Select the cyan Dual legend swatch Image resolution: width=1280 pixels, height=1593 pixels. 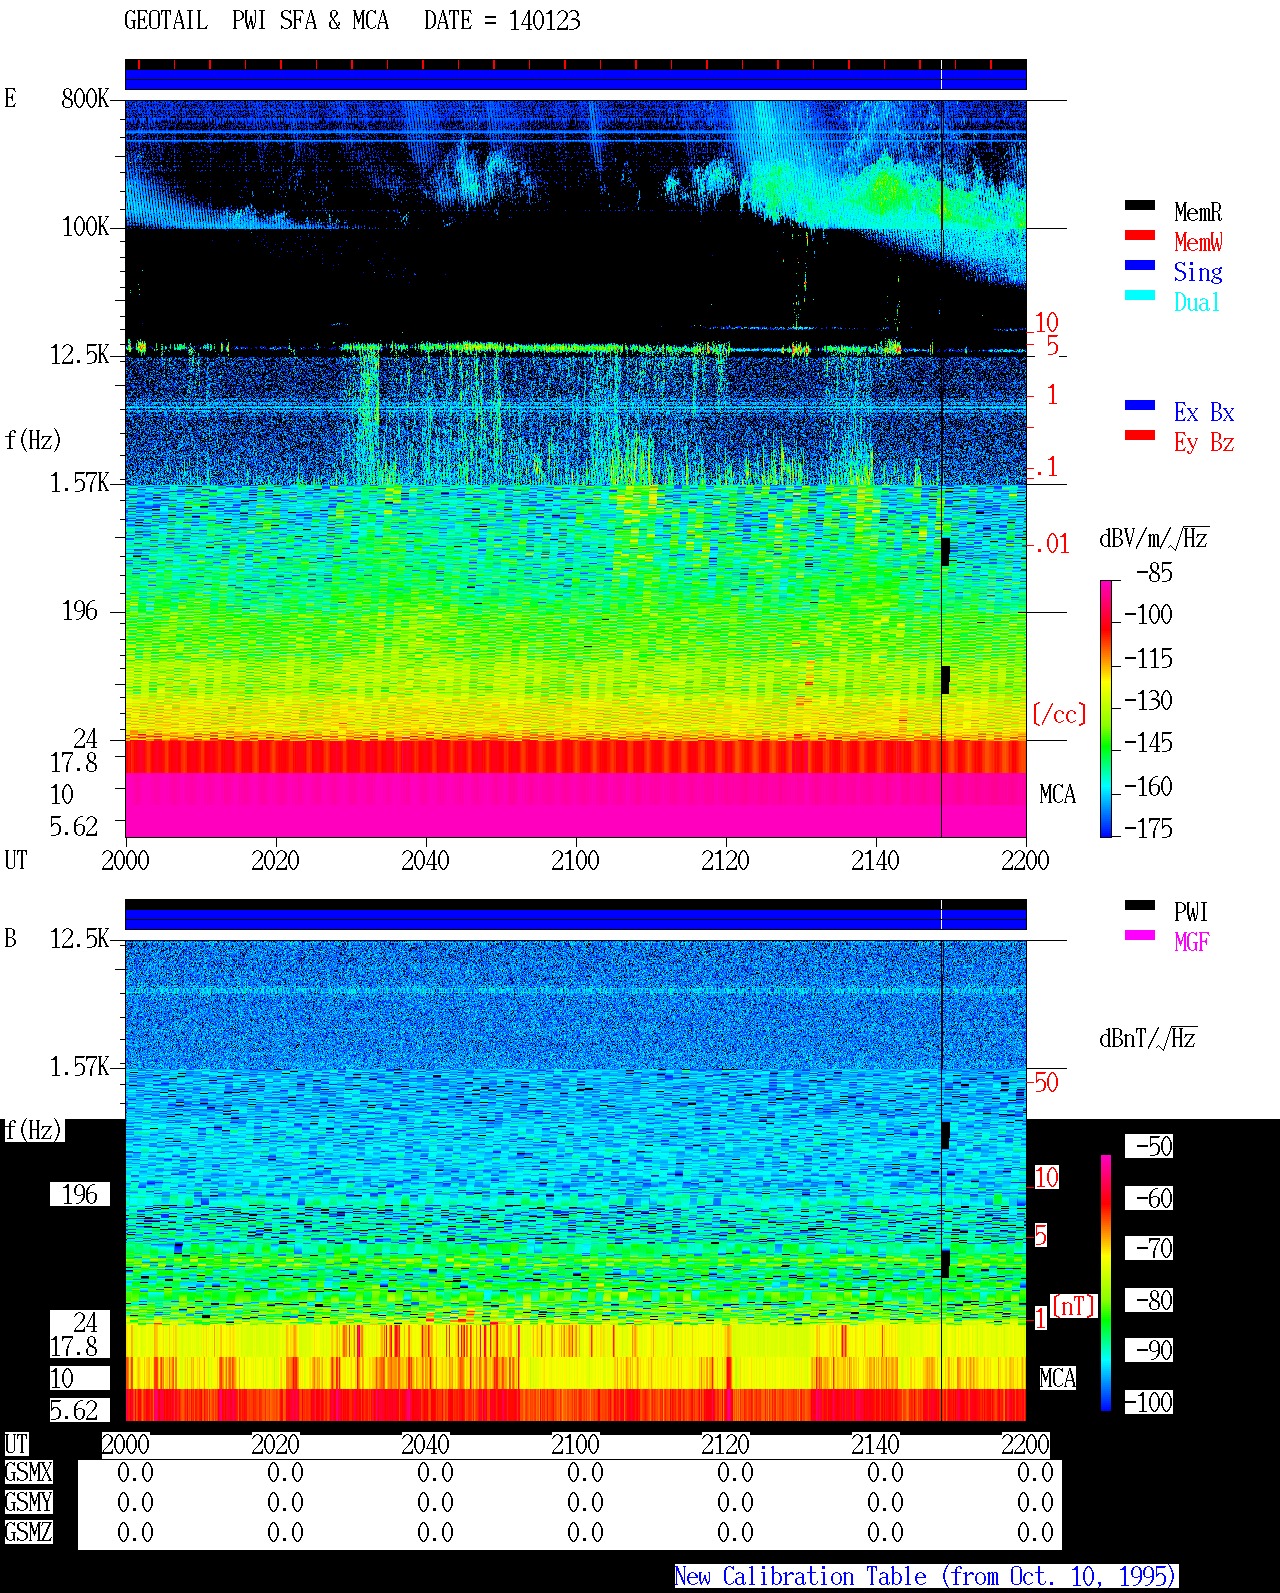[1140, 295]
